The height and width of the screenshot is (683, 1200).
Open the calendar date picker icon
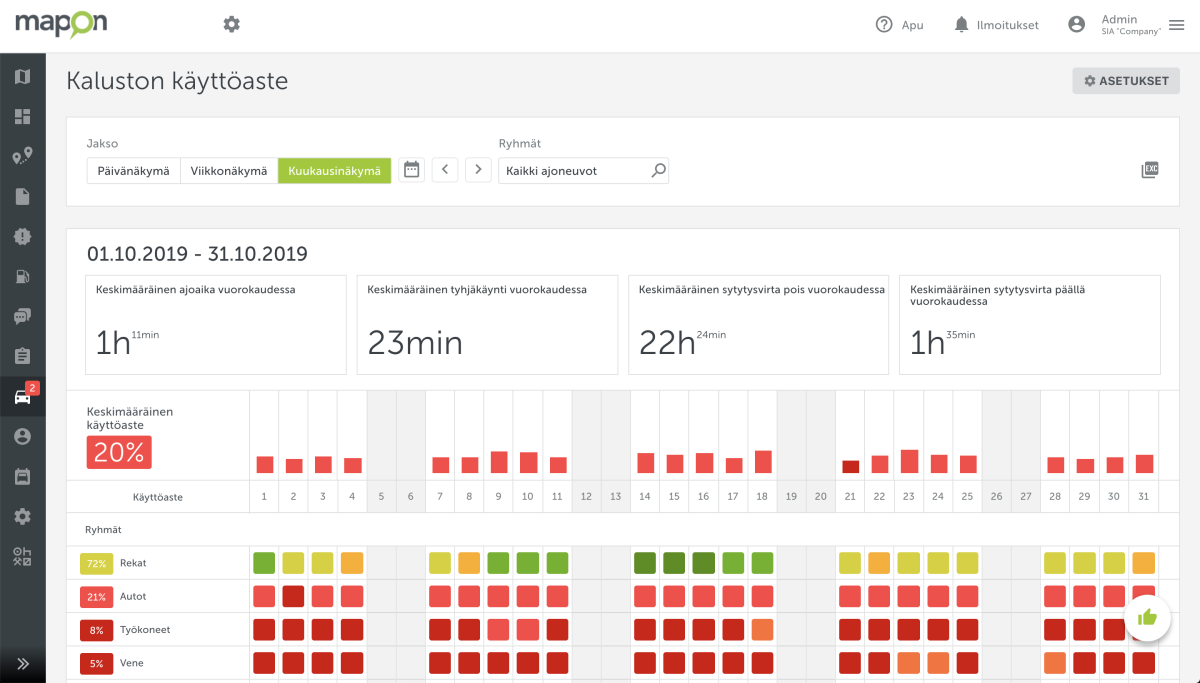pyautogui.click(x=411, y=170)
